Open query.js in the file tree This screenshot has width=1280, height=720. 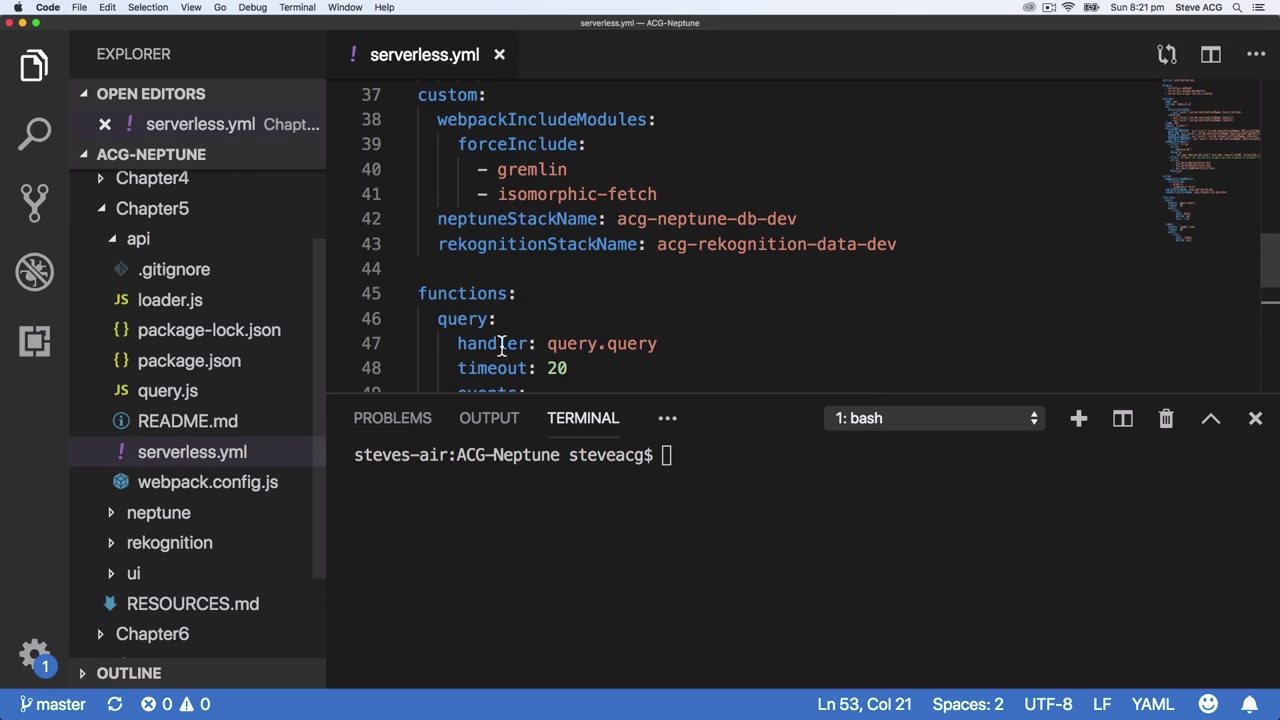pyautogui.click(x=167, y=391)
